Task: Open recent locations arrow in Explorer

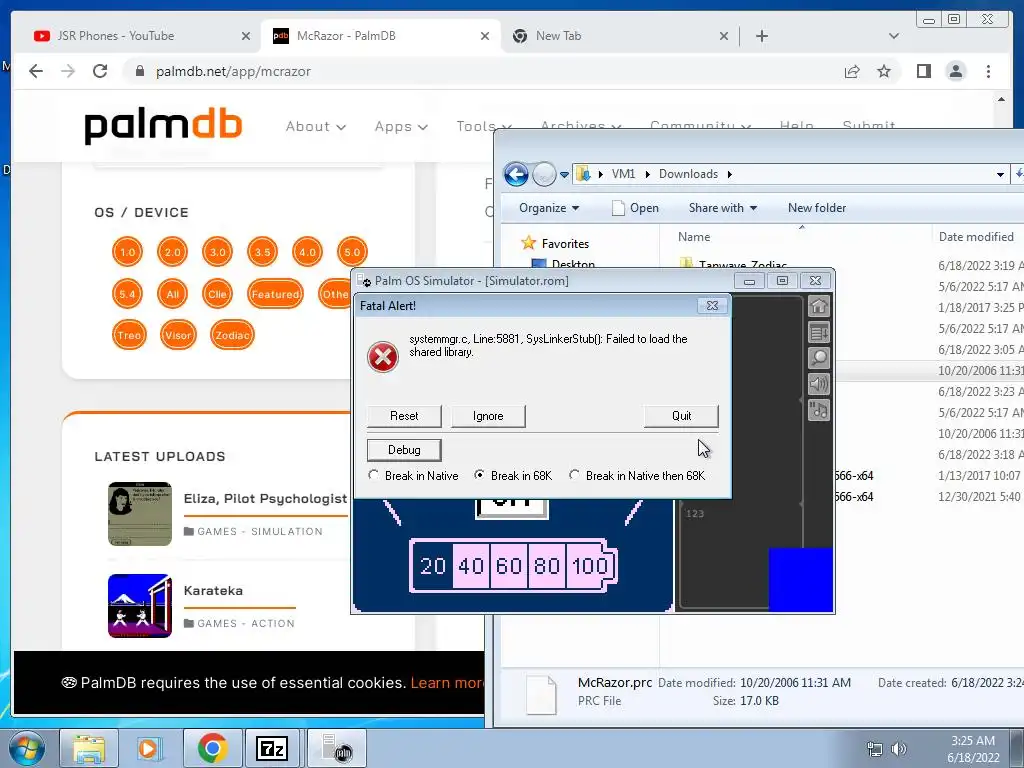Action: (564, 174)
